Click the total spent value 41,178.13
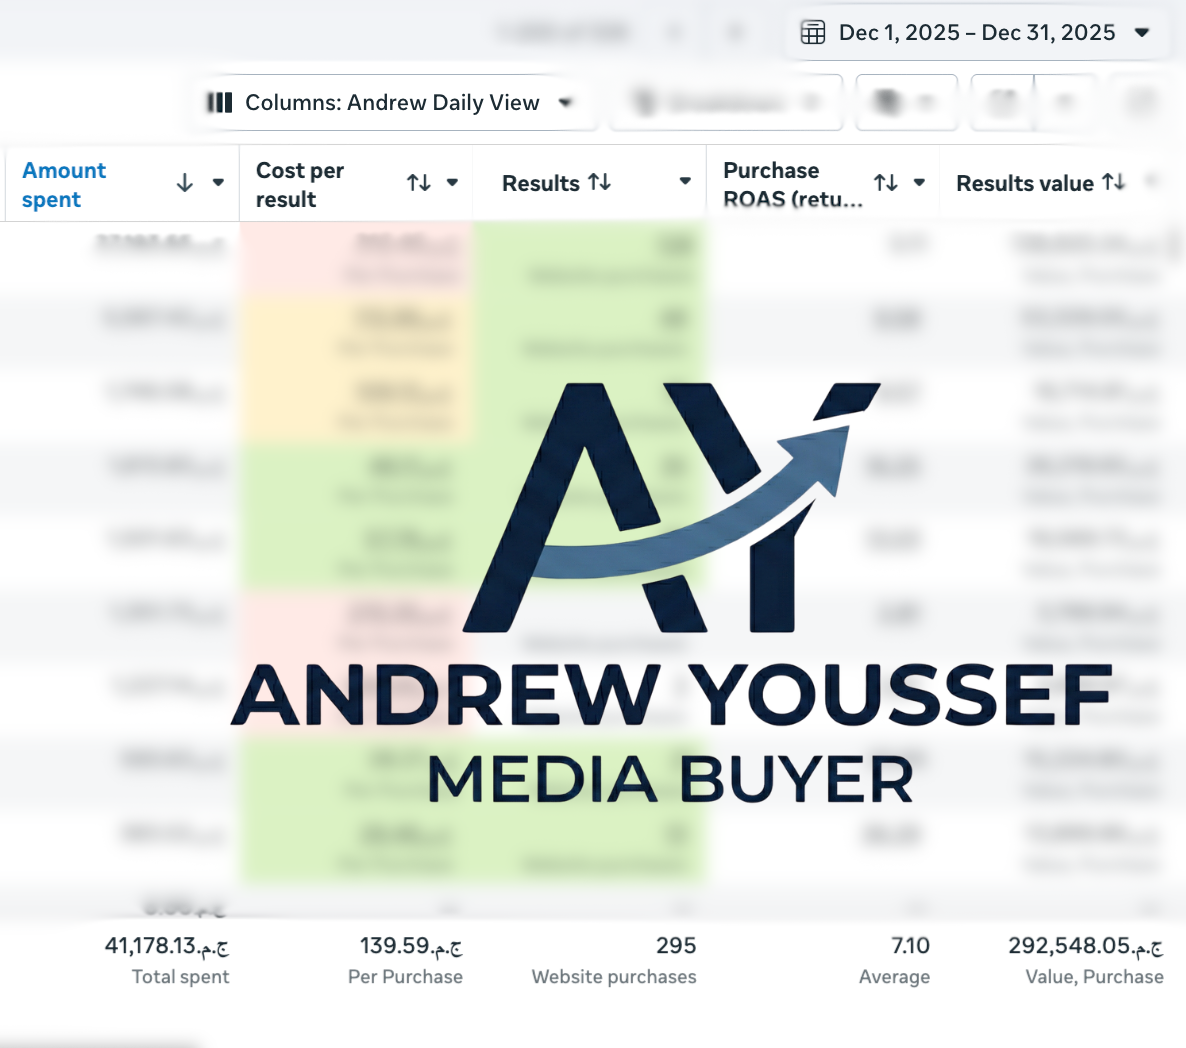Screen dimensions: 1186x1048 click(166, 946)
